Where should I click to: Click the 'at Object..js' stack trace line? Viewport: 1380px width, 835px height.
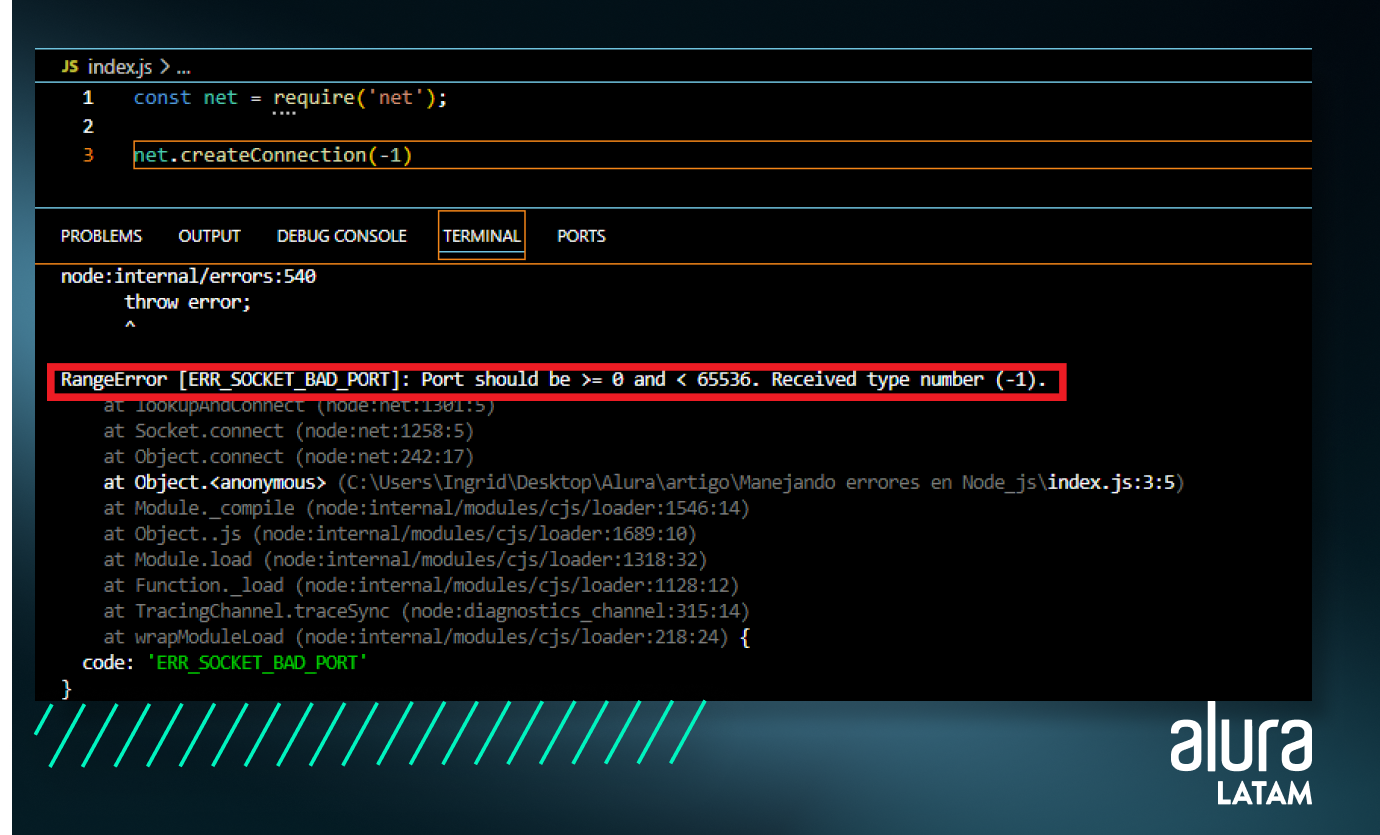coord(400,534)
